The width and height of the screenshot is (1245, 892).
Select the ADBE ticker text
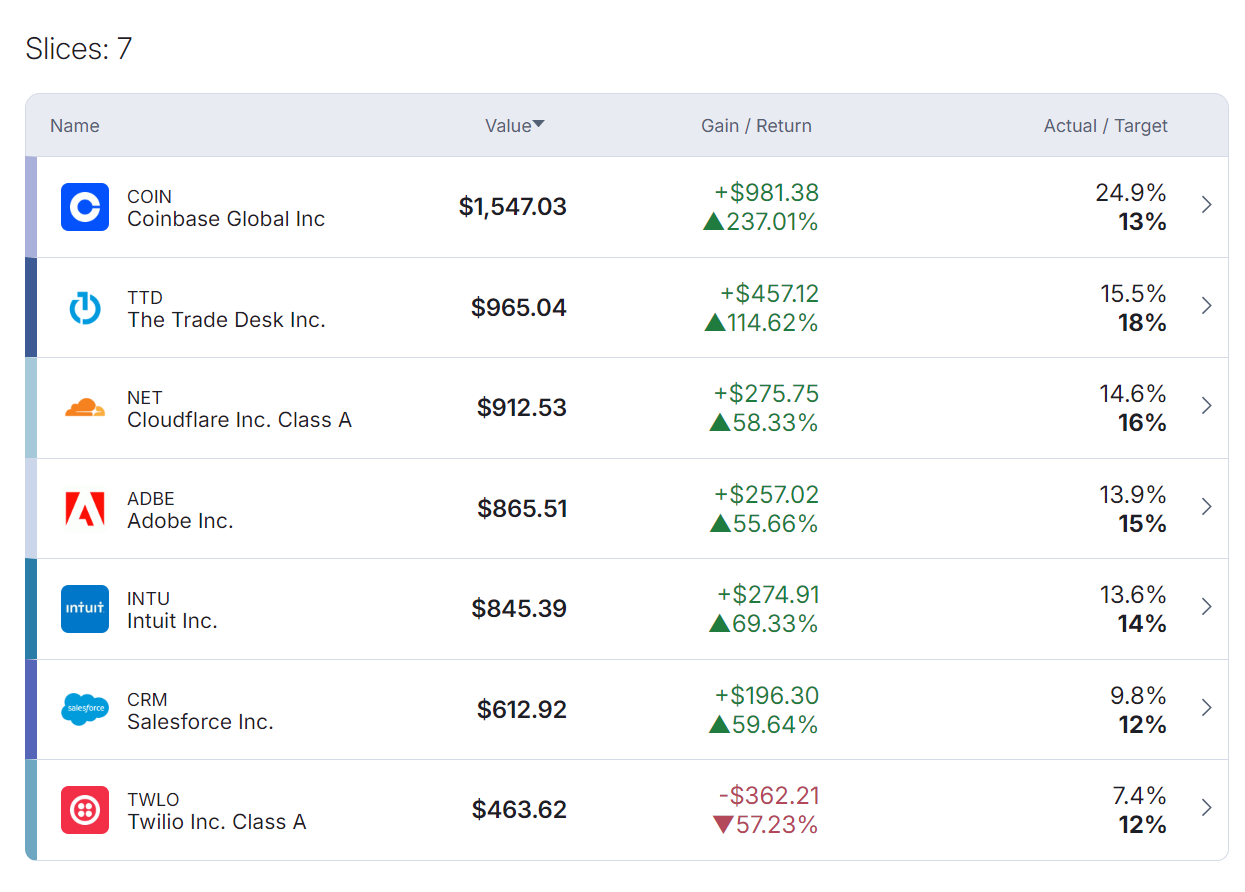151,499
